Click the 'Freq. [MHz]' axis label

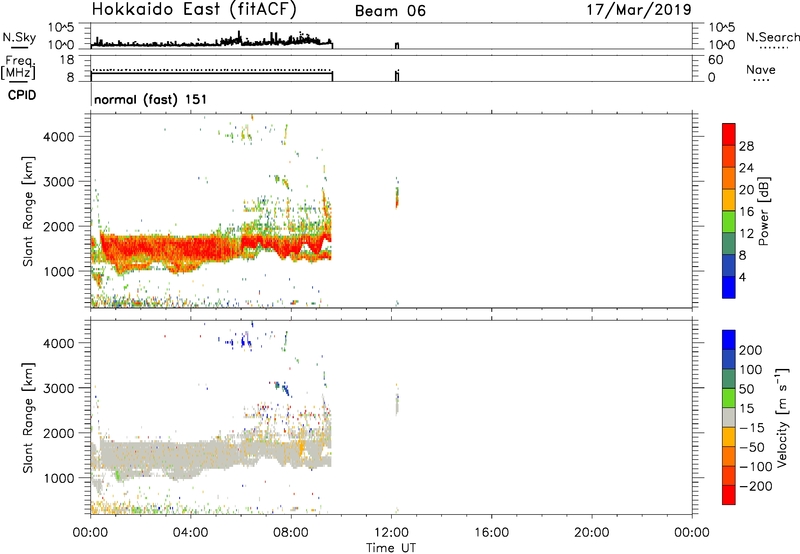[x=19, y=68]
